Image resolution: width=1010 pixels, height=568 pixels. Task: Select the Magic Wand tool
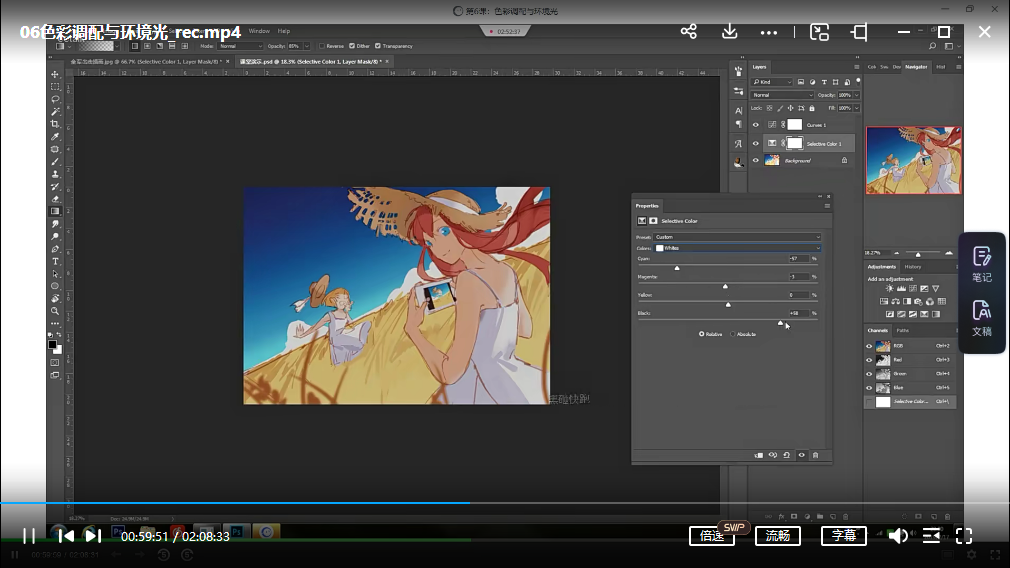click(x=55, y=111)
